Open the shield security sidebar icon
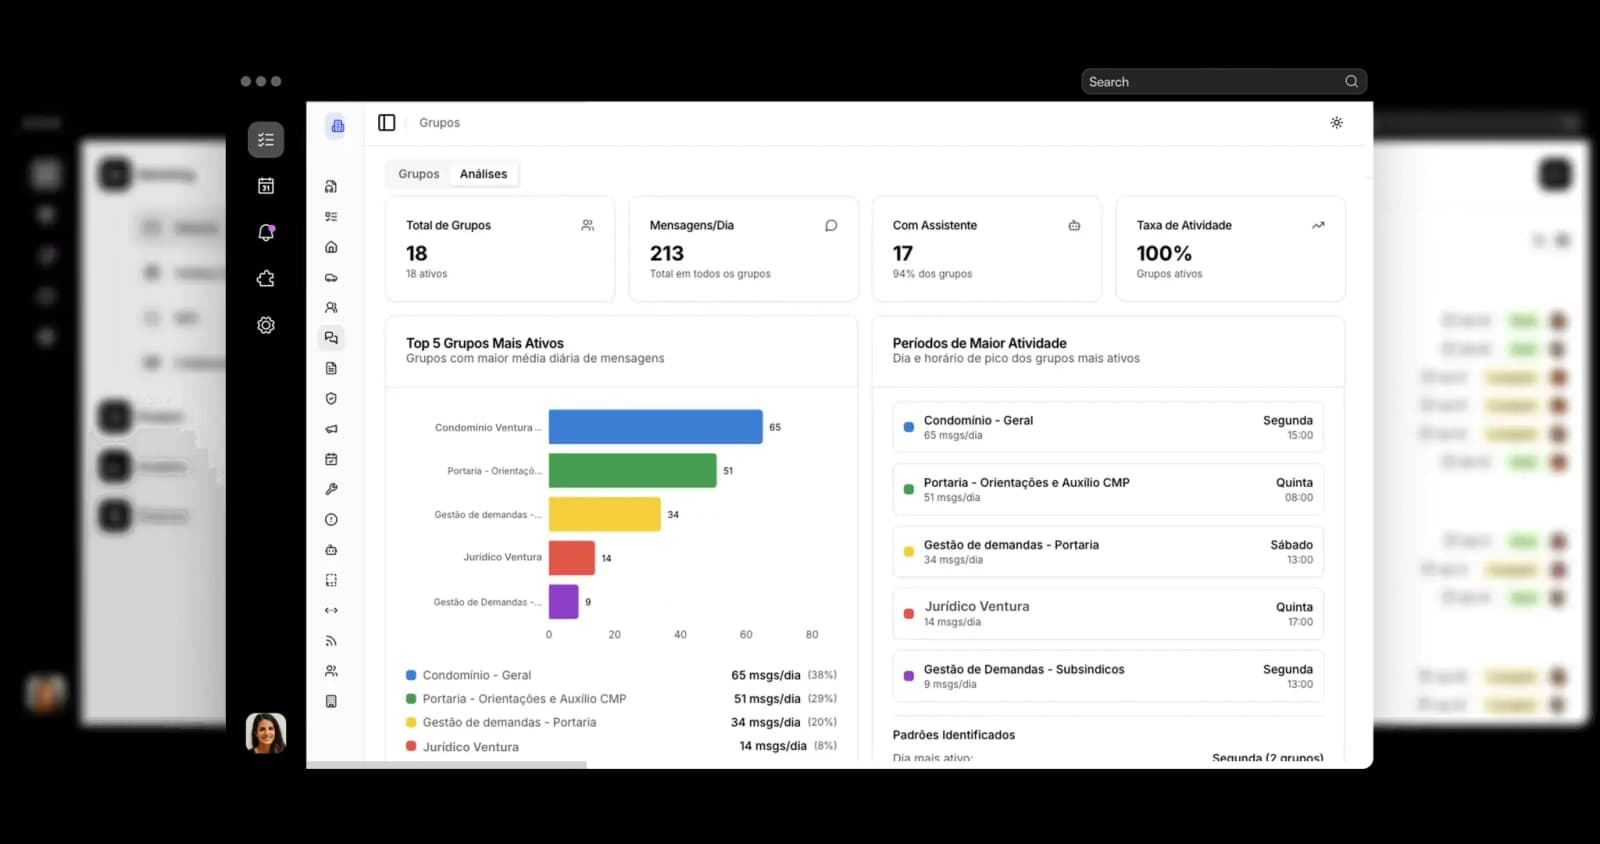1600x844 pixels. point(331,398)
